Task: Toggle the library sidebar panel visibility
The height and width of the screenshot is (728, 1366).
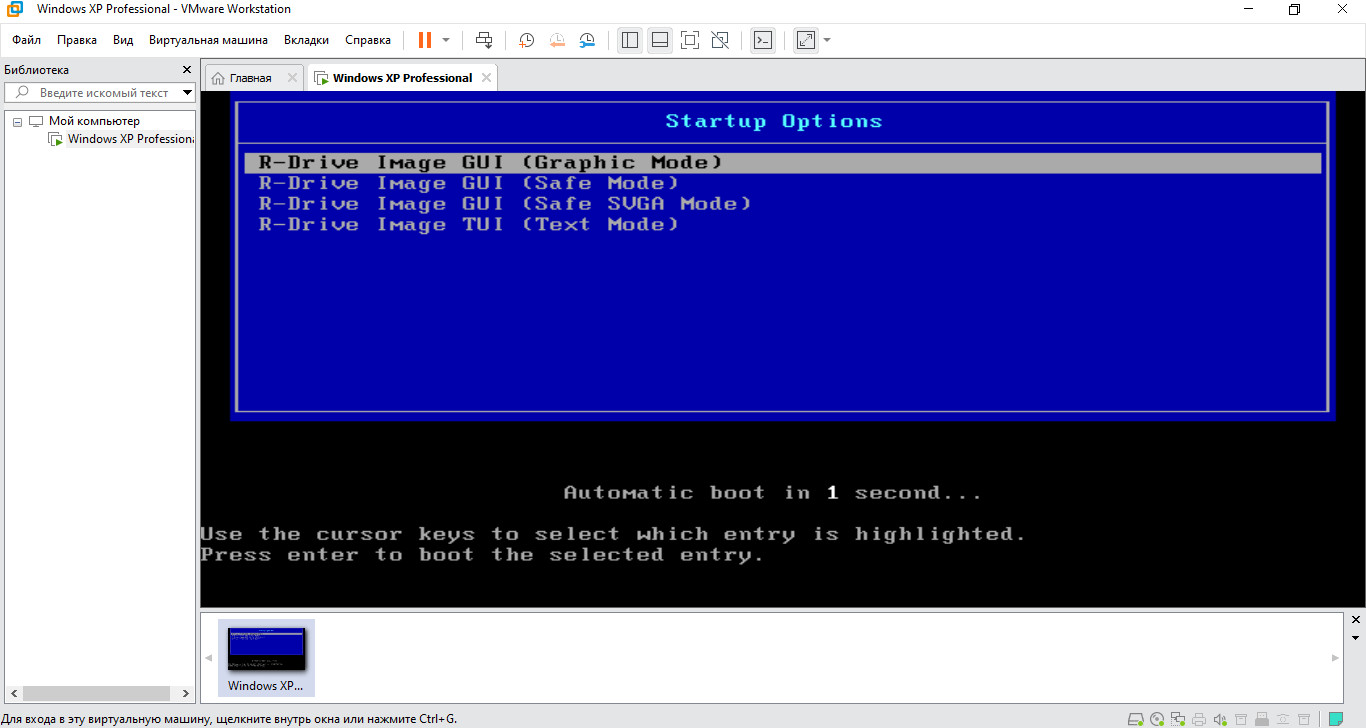Action: 629,40
